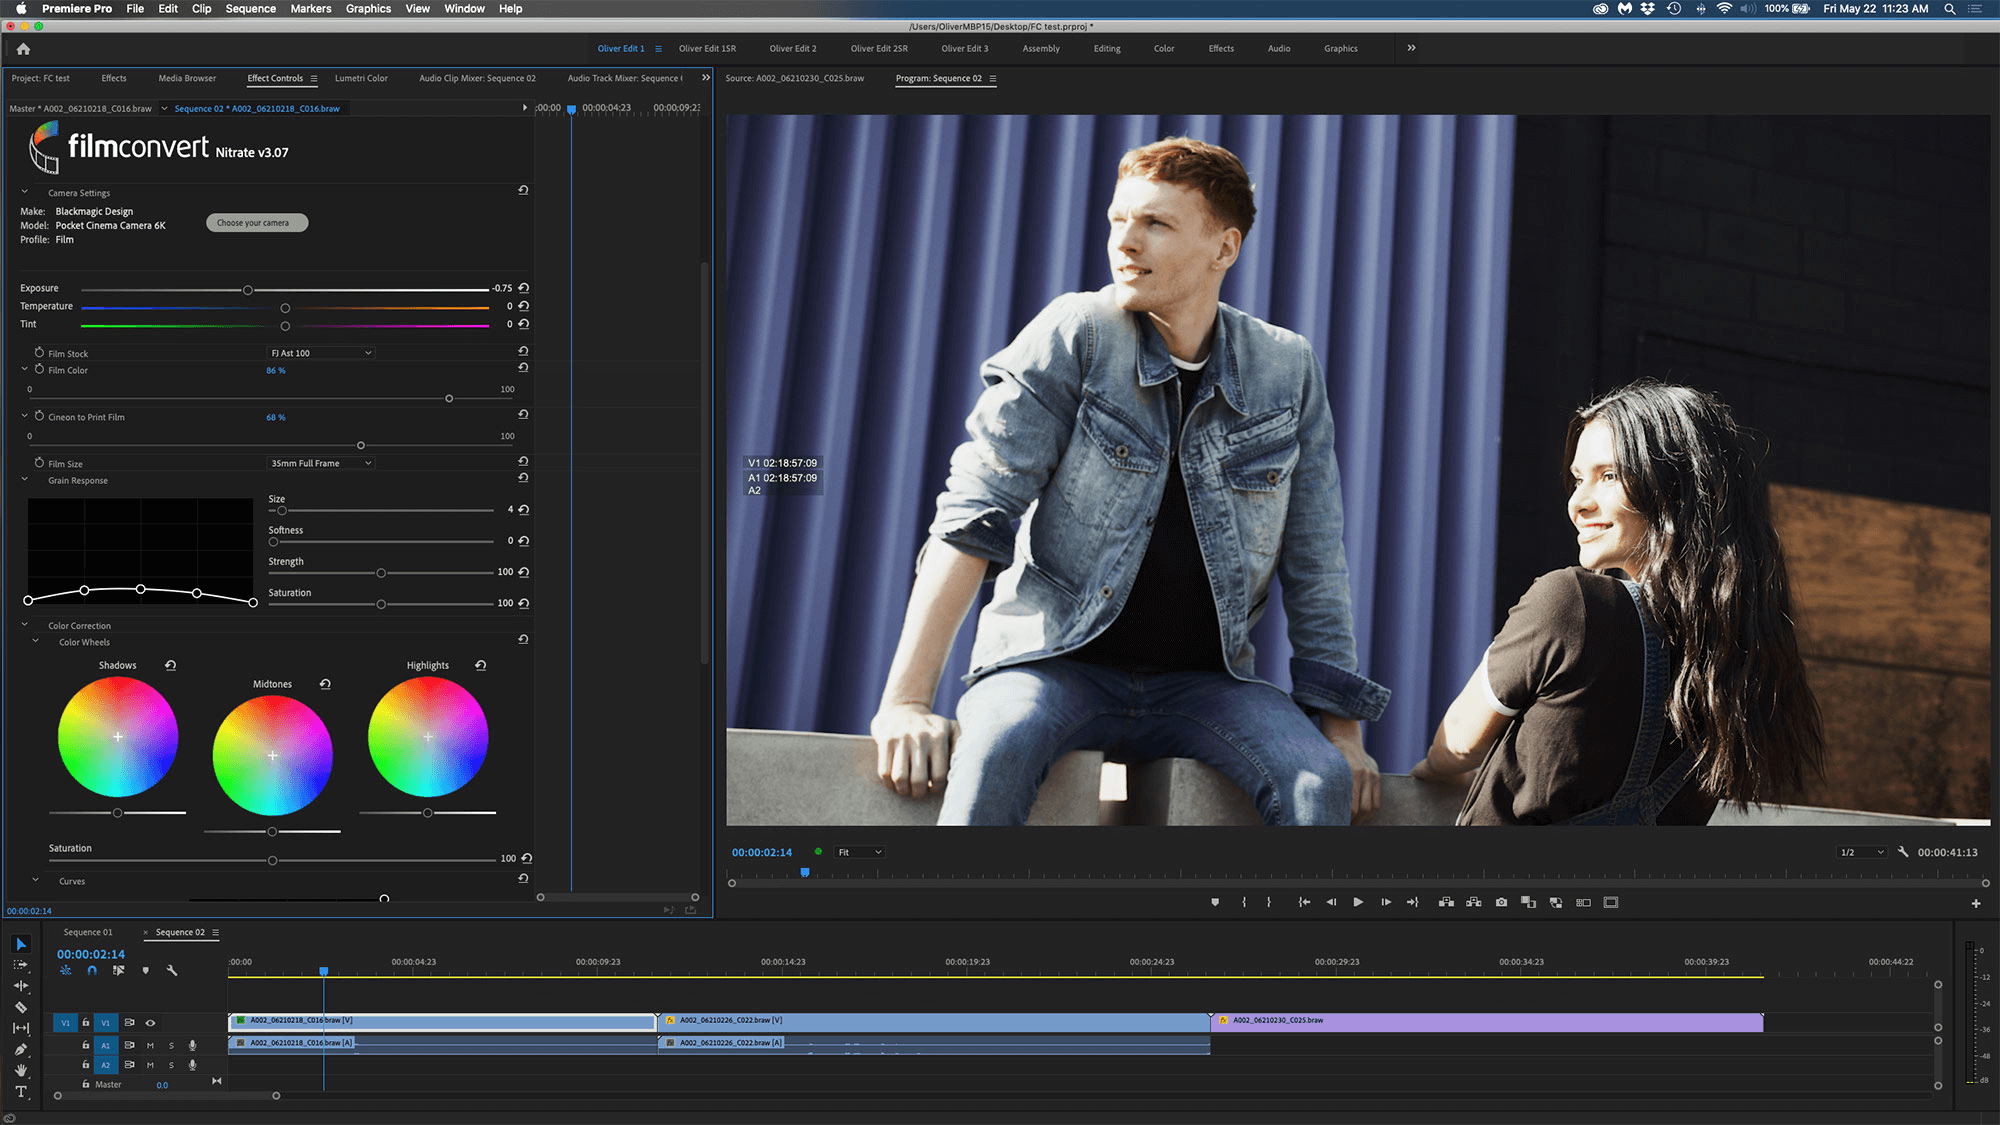
Task: Switch to the Sequence 01 tab
Action: (86, 931)
